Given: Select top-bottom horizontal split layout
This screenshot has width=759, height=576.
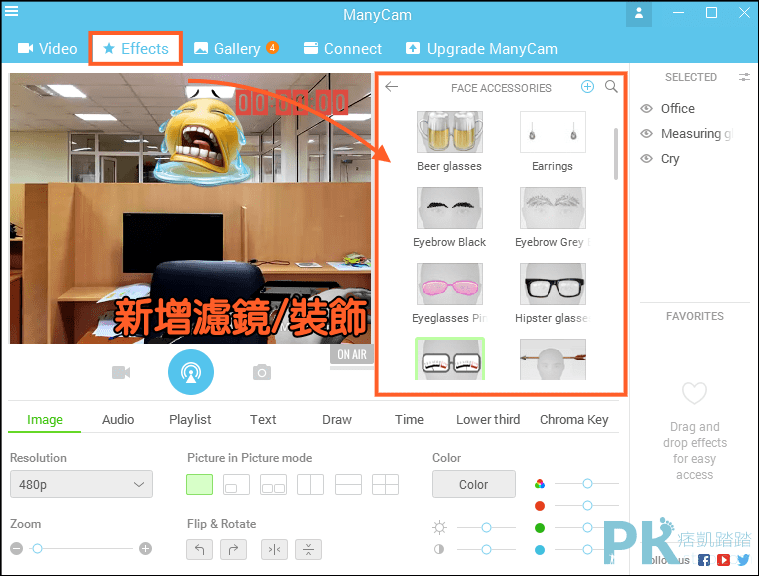Looking at the screenshot, I should tap(348, 485).
